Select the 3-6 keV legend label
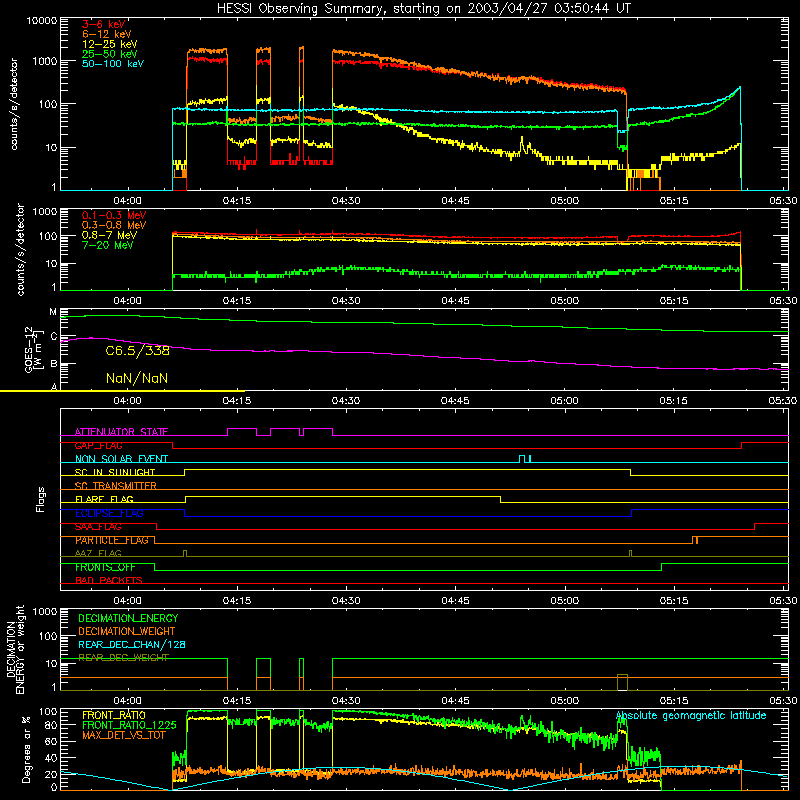 (104, 24)
